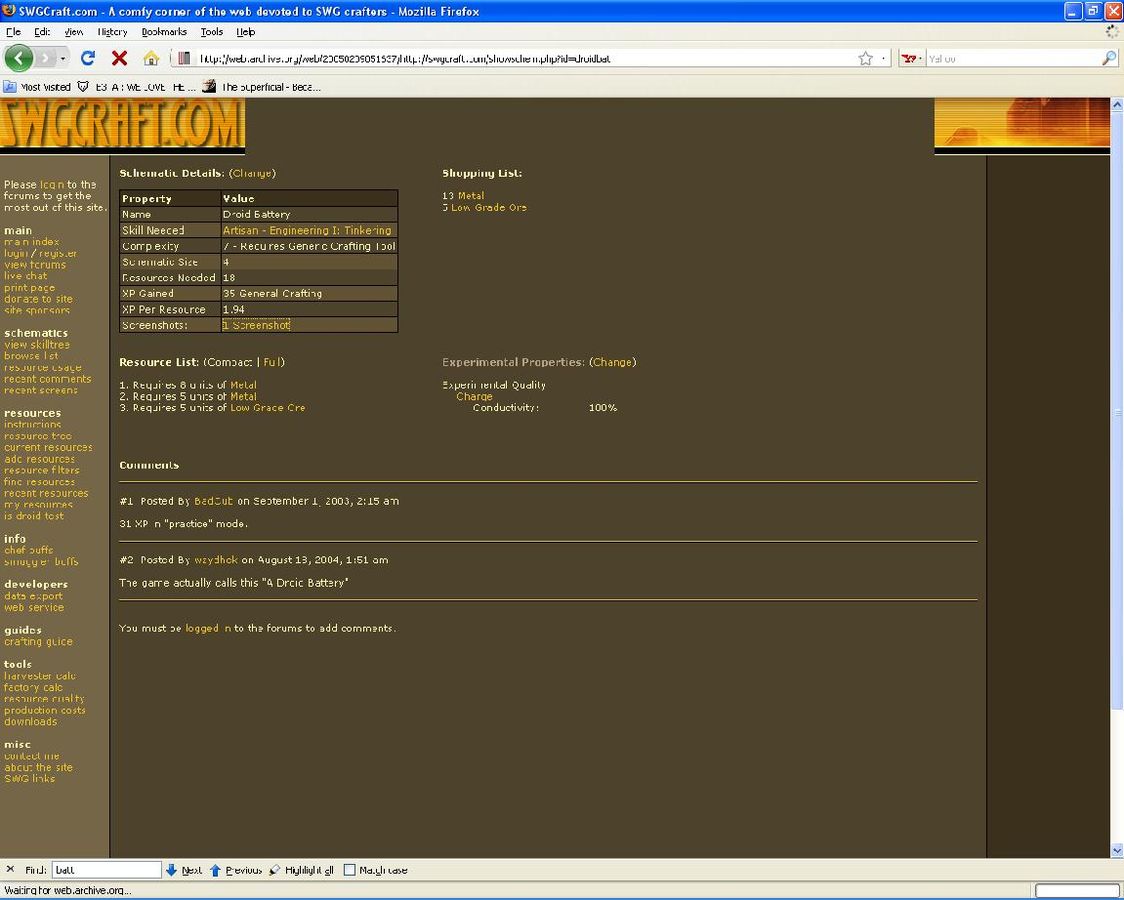Open the back/forward history dropdown arrow
Viewport: 1124px width, 900px height.
click(63, 58)
